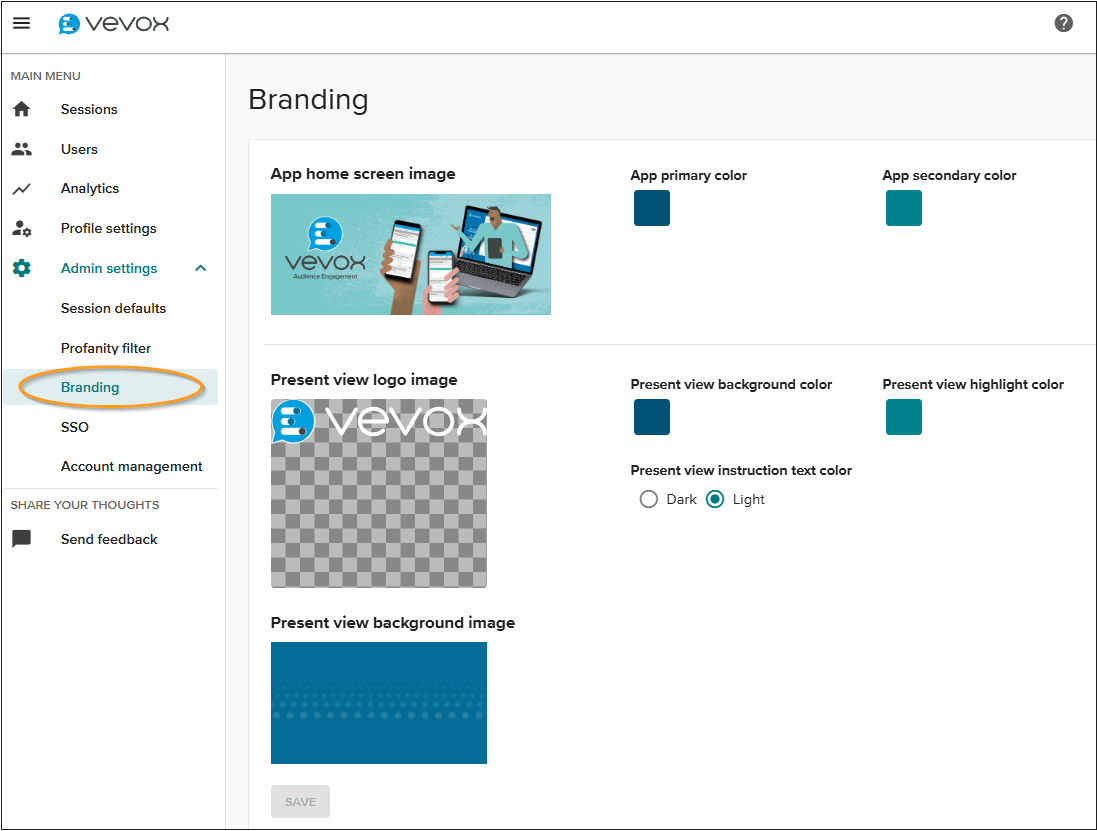This screenshot has height=831, width=1097.
Task: Open Profanity filter submenu item
Action: point(106,348)
